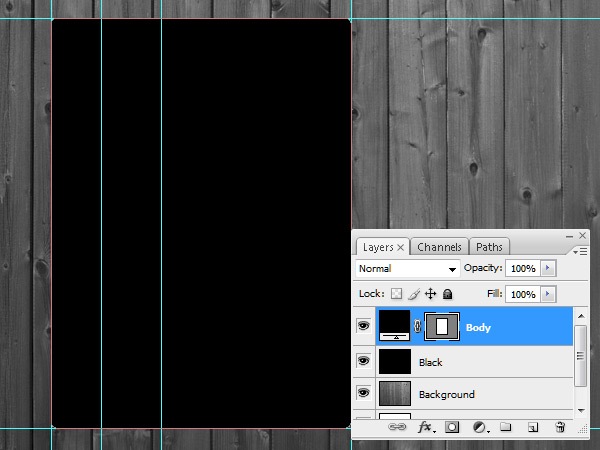Lock image pixels with brush icon
The height and width of the screenshot is (450, 600).
pos(413,294)
